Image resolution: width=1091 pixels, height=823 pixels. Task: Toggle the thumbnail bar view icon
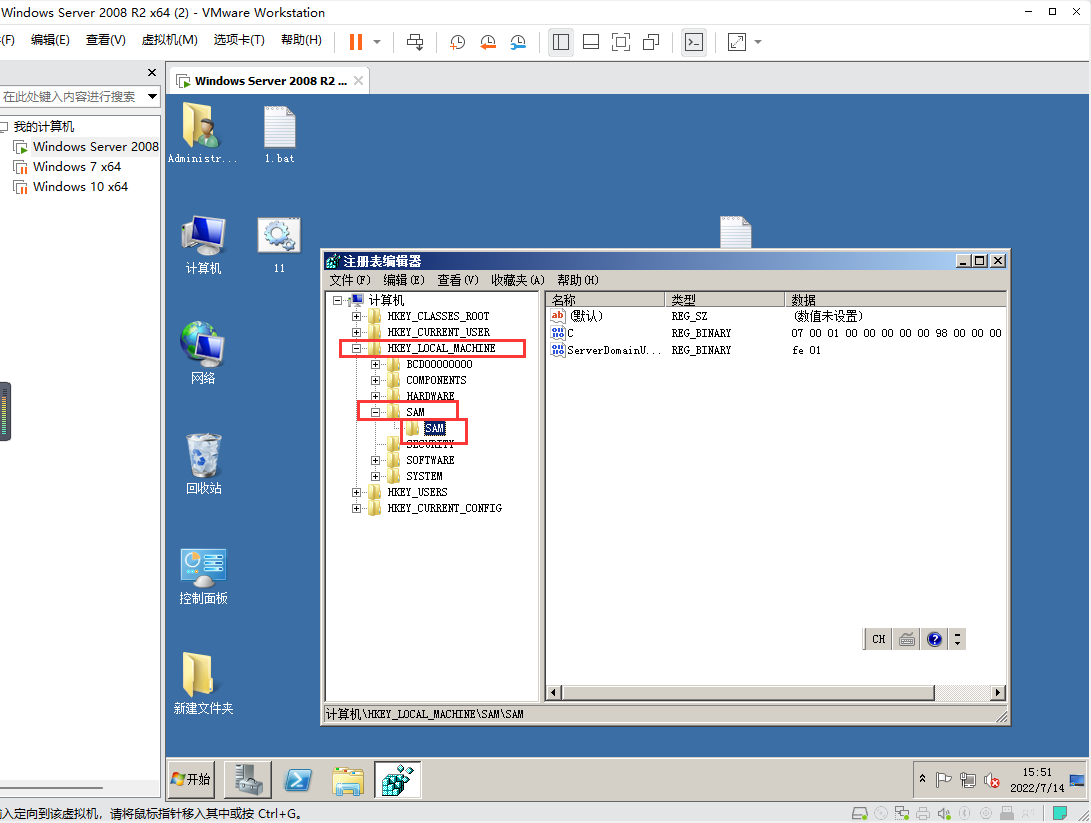pyautogui.click(x=591, y=42)
